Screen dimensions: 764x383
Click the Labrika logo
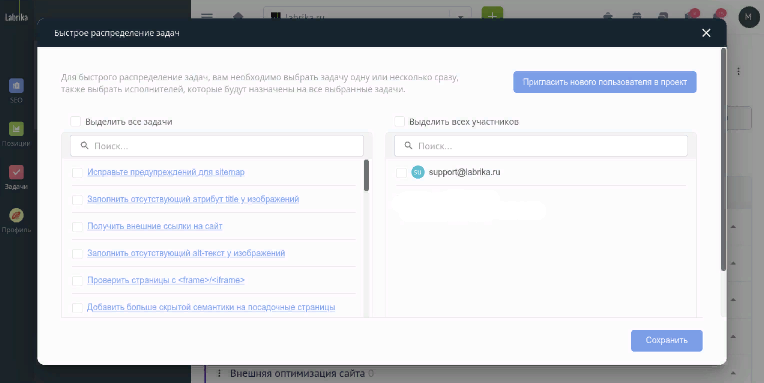click(x=17, y=18)
